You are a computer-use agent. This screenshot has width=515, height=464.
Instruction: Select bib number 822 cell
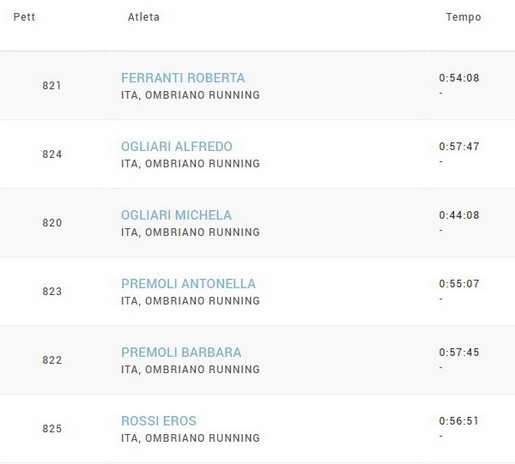point(52,360)
